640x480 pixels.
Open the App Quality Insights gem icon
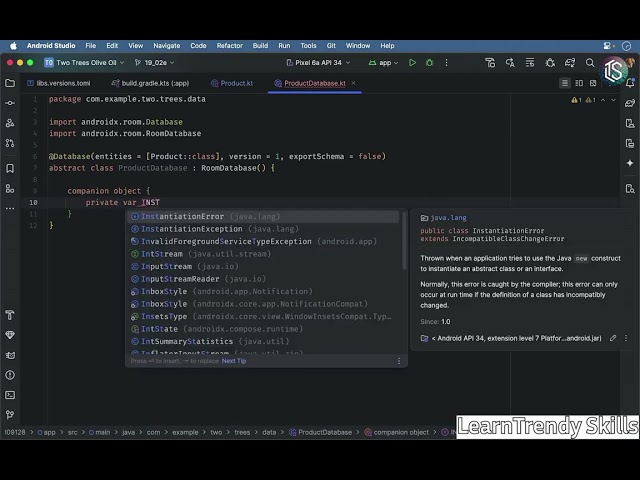(x=10, y=335)
